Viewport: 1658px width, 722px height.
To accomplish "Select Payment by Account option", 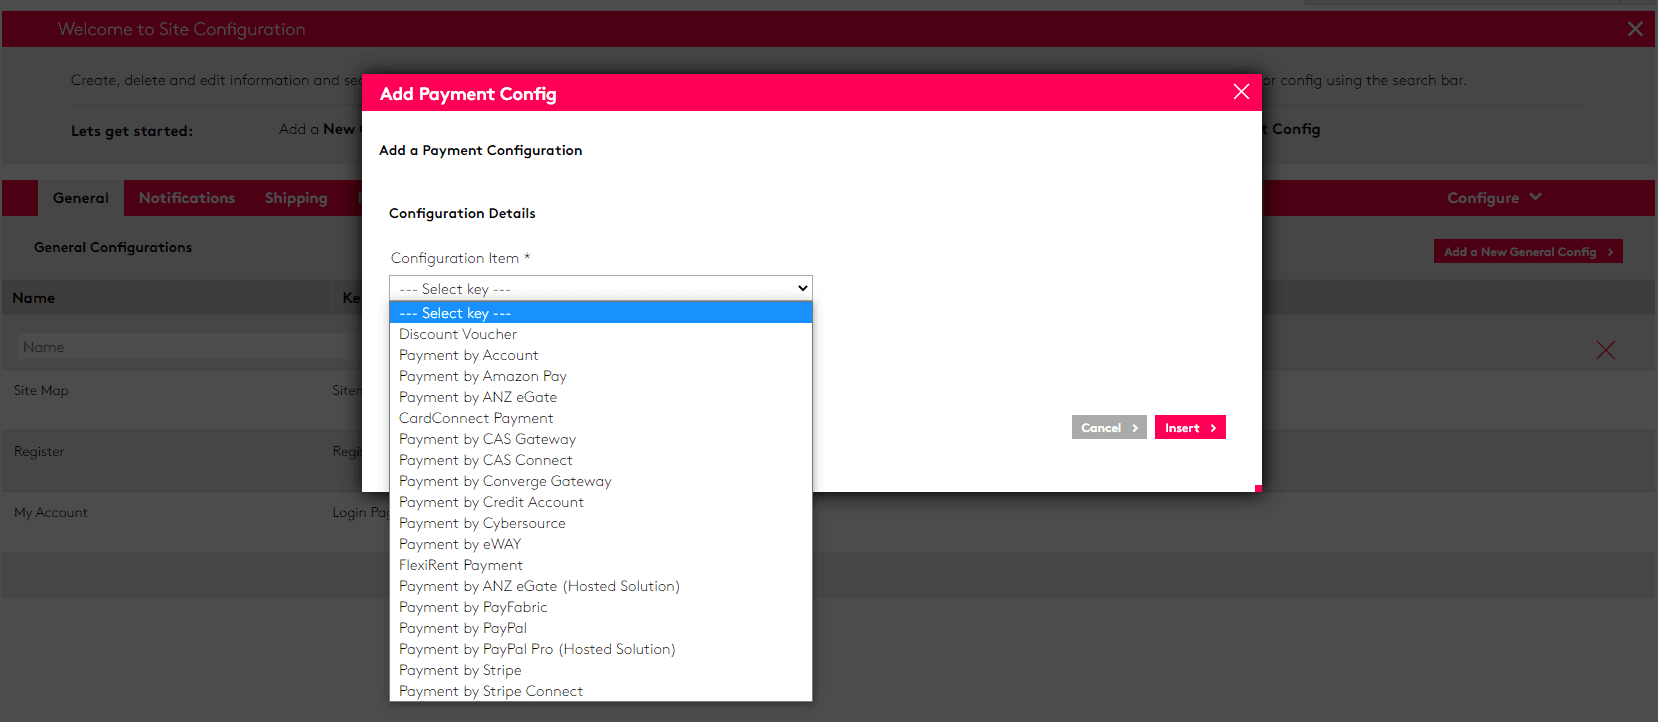I will [600, 355].
